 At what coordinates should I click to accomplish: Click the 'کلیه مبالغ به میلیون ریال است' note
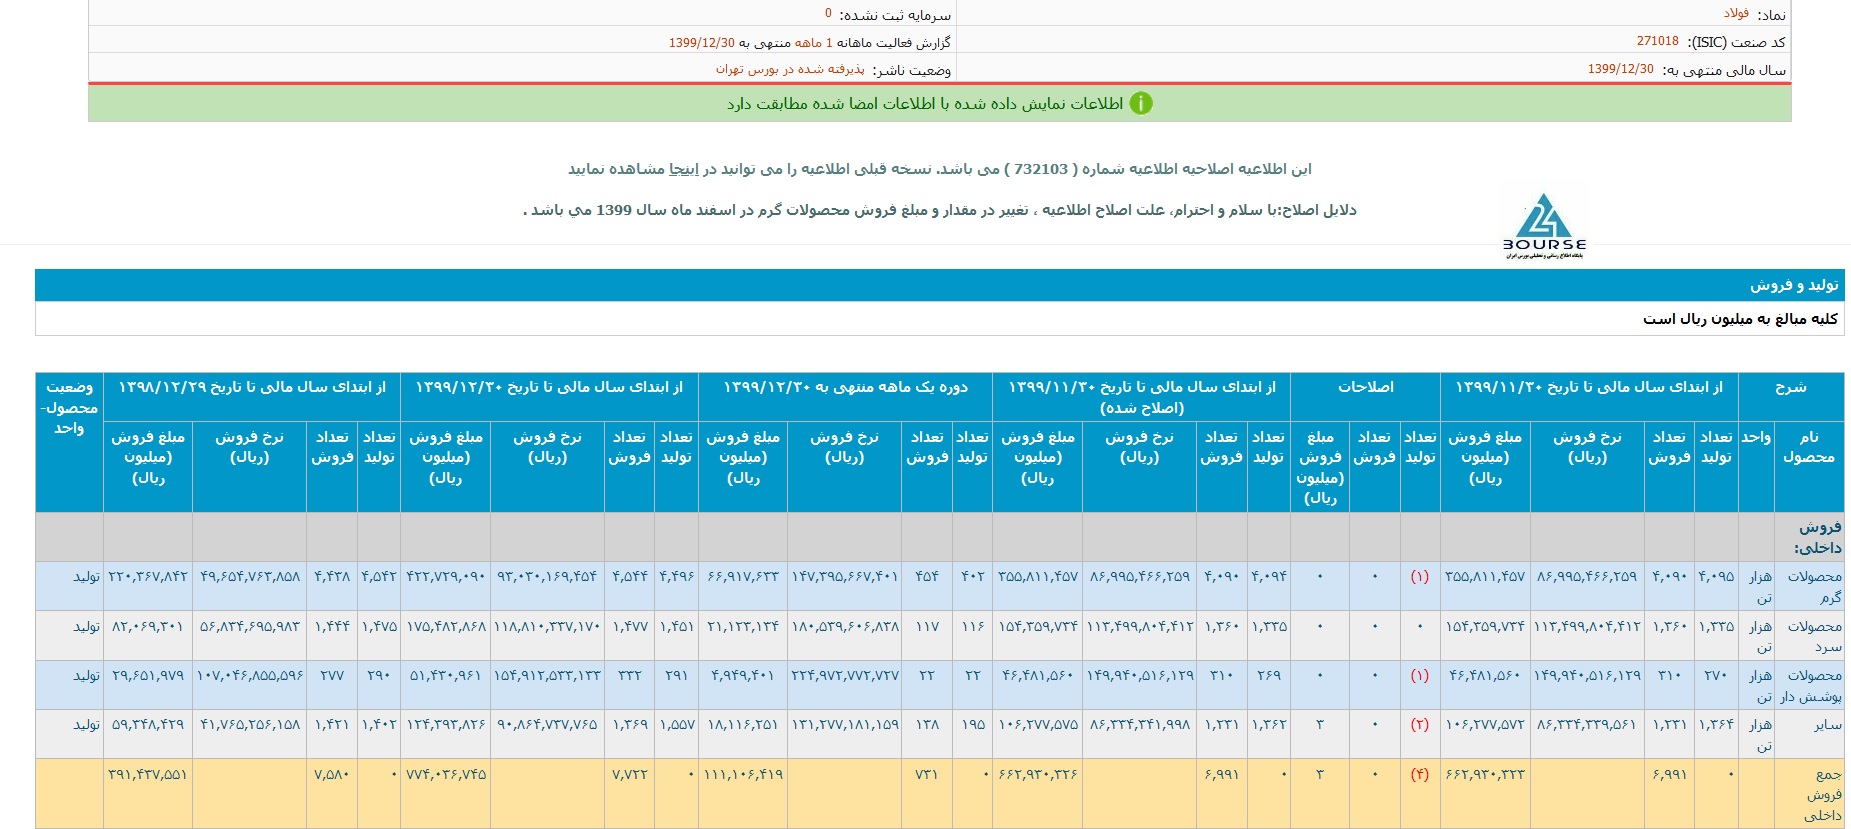(x=1740, y=318)
